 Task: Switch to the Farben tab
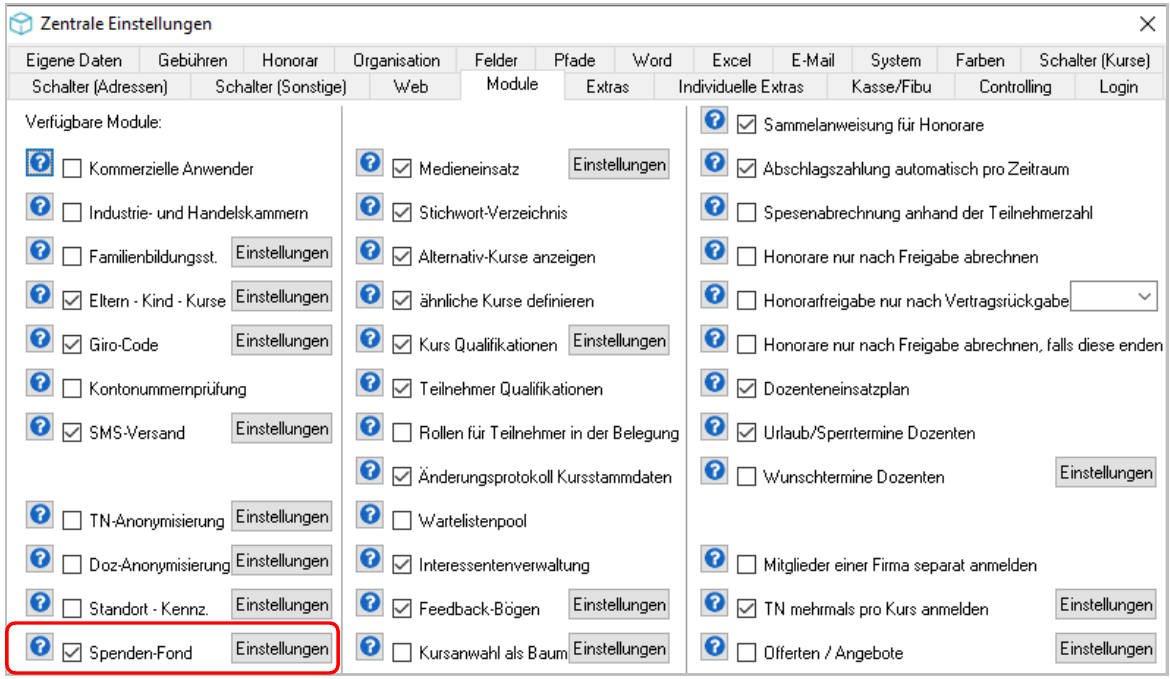(980, 60)
